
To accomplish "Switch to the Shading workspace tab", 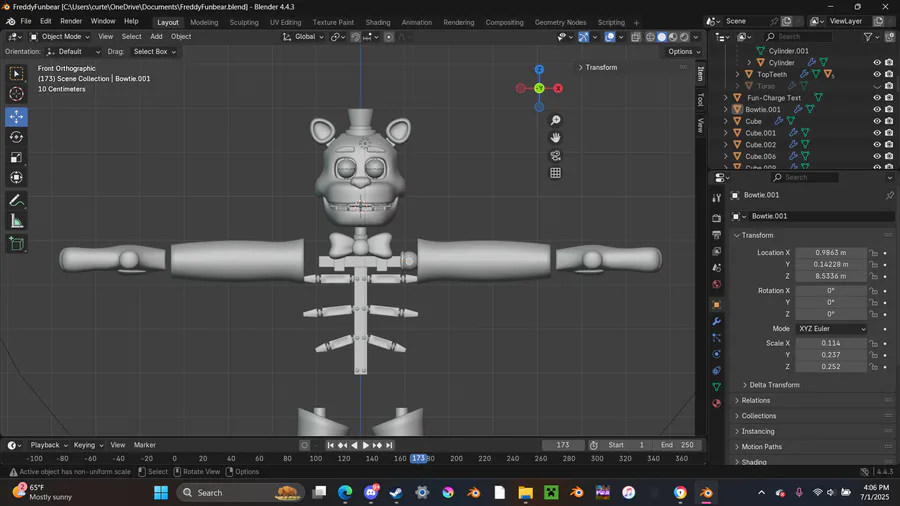I will [x=378, y=22].
